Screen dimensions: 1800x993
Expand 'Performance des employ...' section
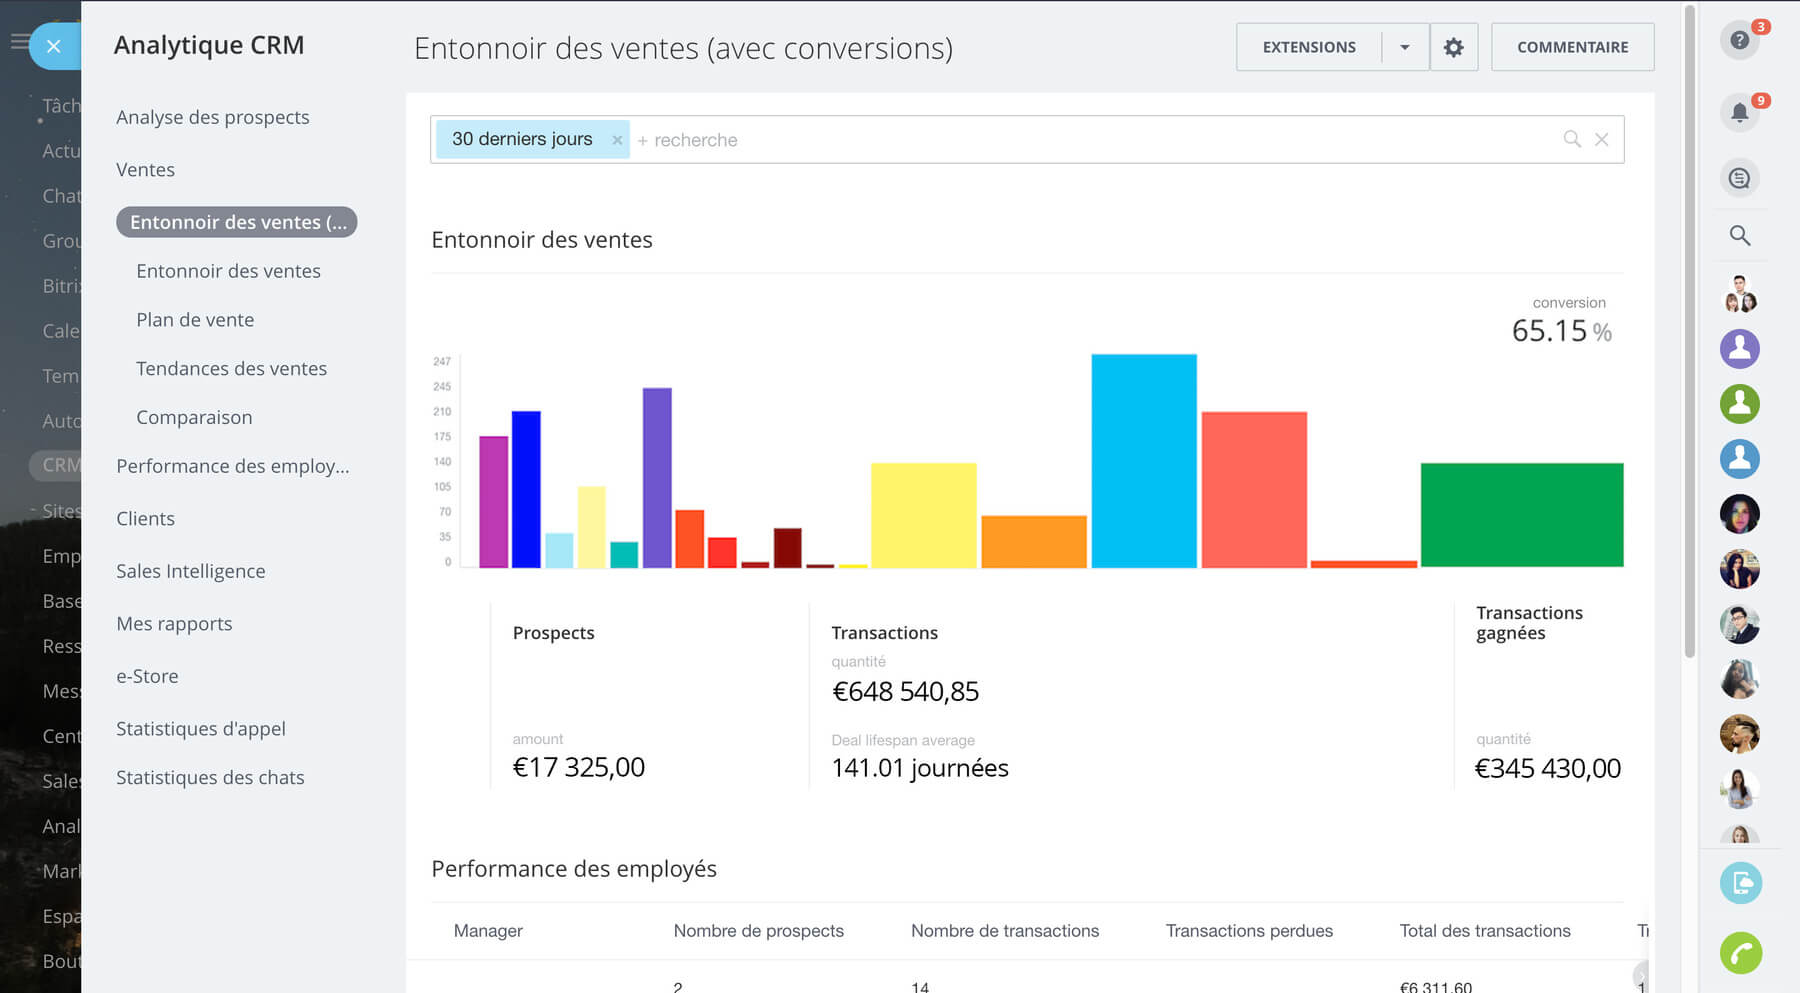coord(232,466)
